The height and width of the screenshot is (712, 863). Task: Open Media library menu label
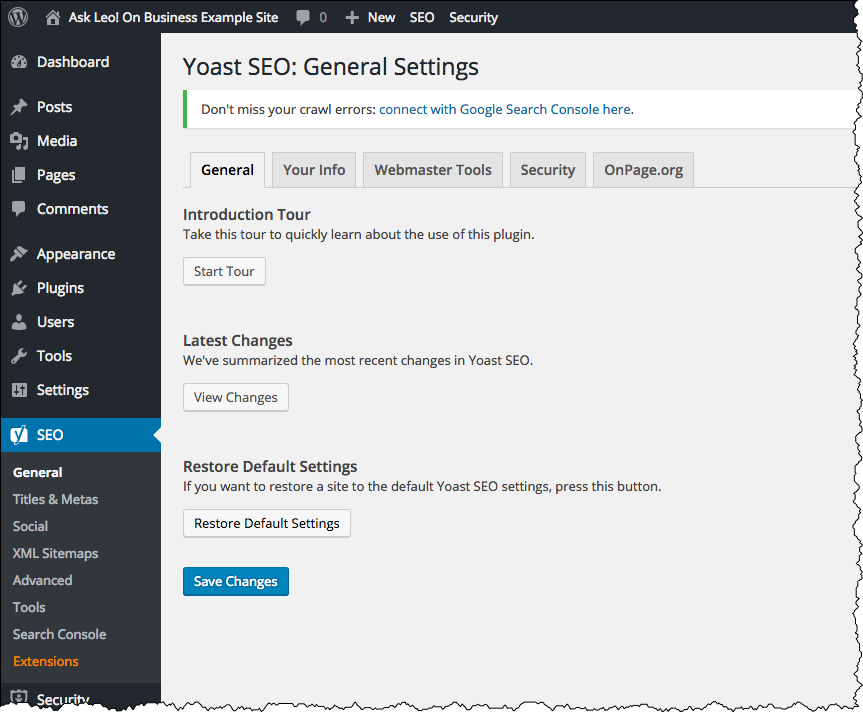coord(57,141)
